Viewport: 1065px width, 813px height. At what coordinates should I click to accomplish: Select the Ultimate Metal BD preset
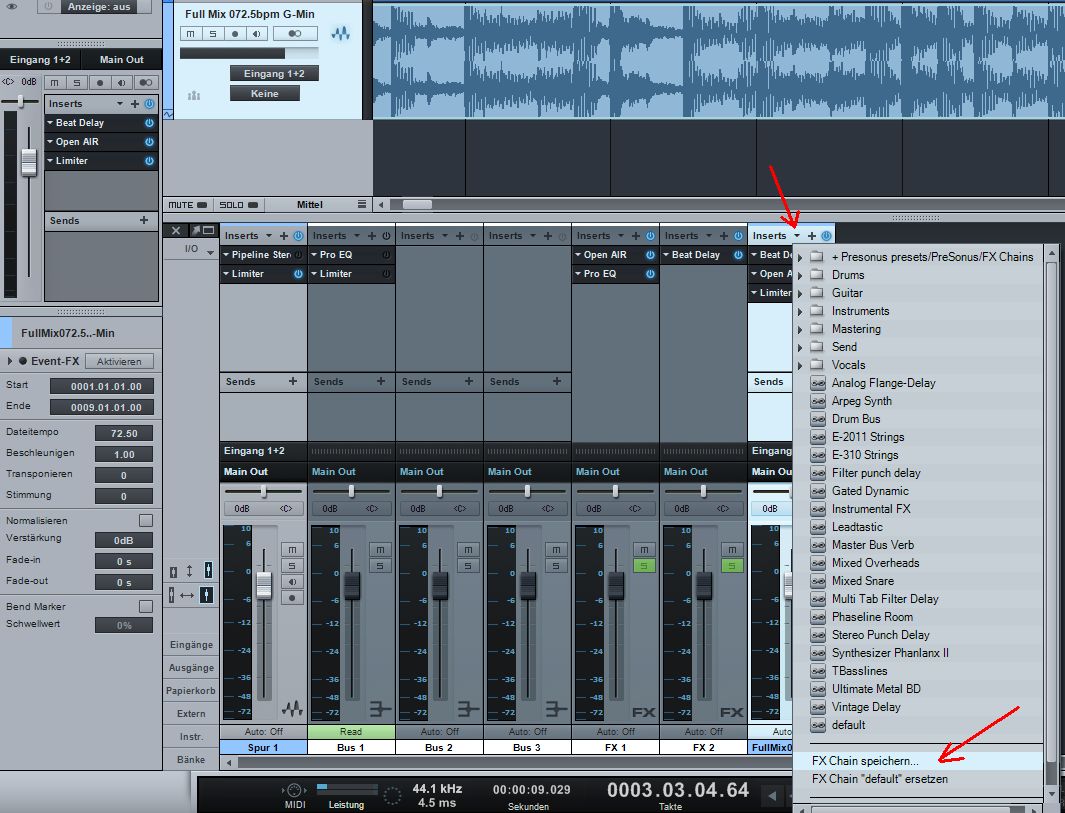[876, 689]
